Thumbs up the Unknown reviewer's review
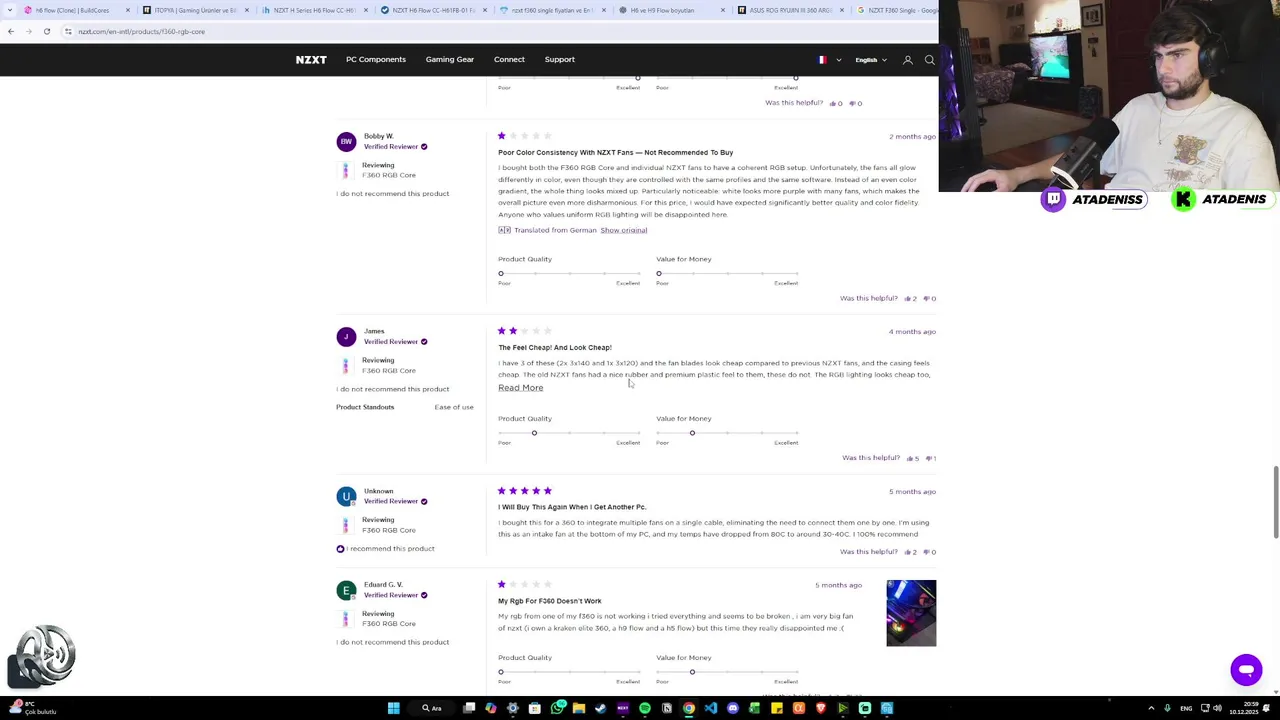 tap(907, 552)
